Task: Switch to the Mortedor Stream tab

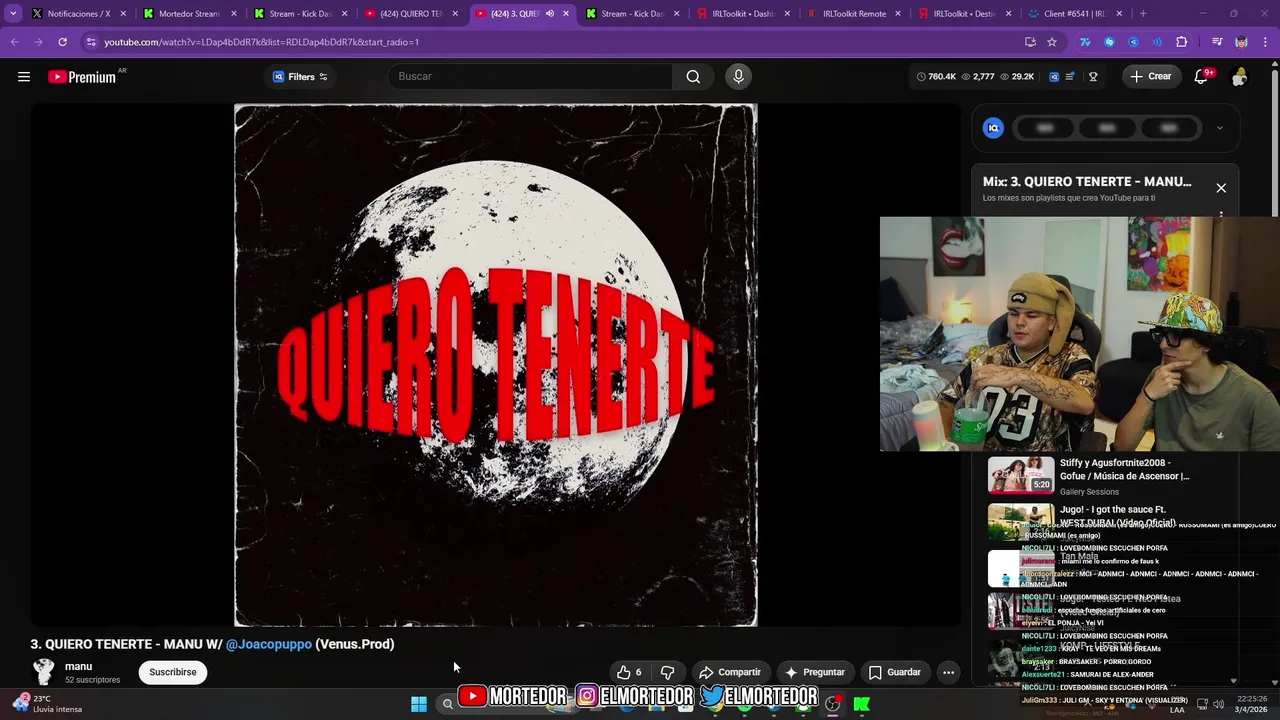Action: click(x=190, y=14)
